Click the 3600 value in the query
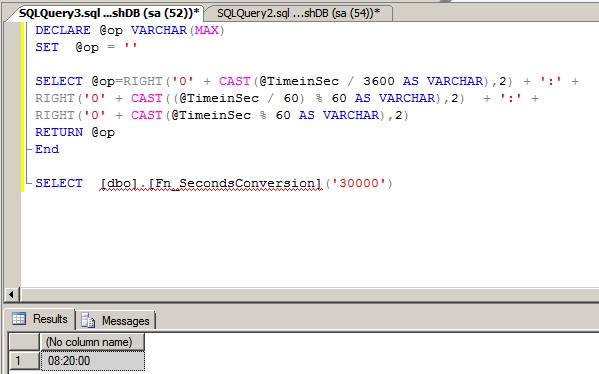599x374 pixels. click(x=379, y=81)
